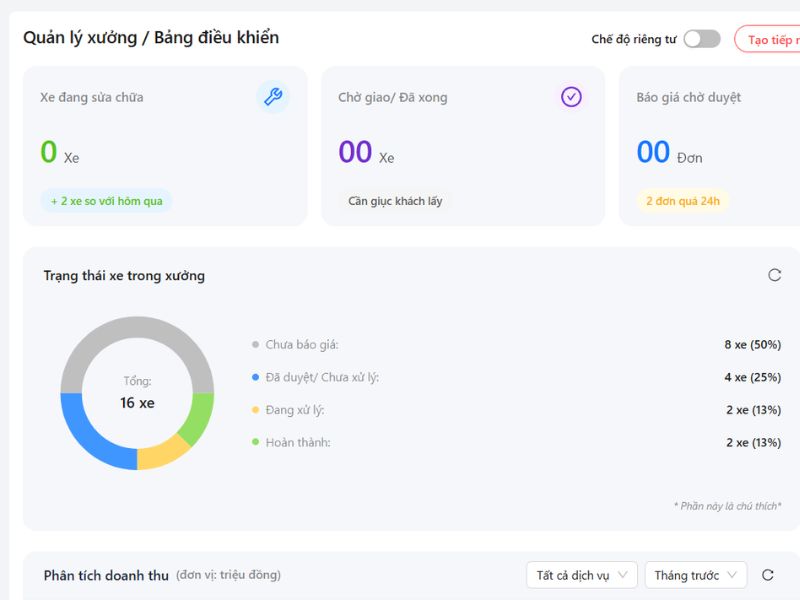The image size is (800, 600).
Task: Click the 'Trạng thái xe trong xưởng' heading
Action: tap(124, 276)
